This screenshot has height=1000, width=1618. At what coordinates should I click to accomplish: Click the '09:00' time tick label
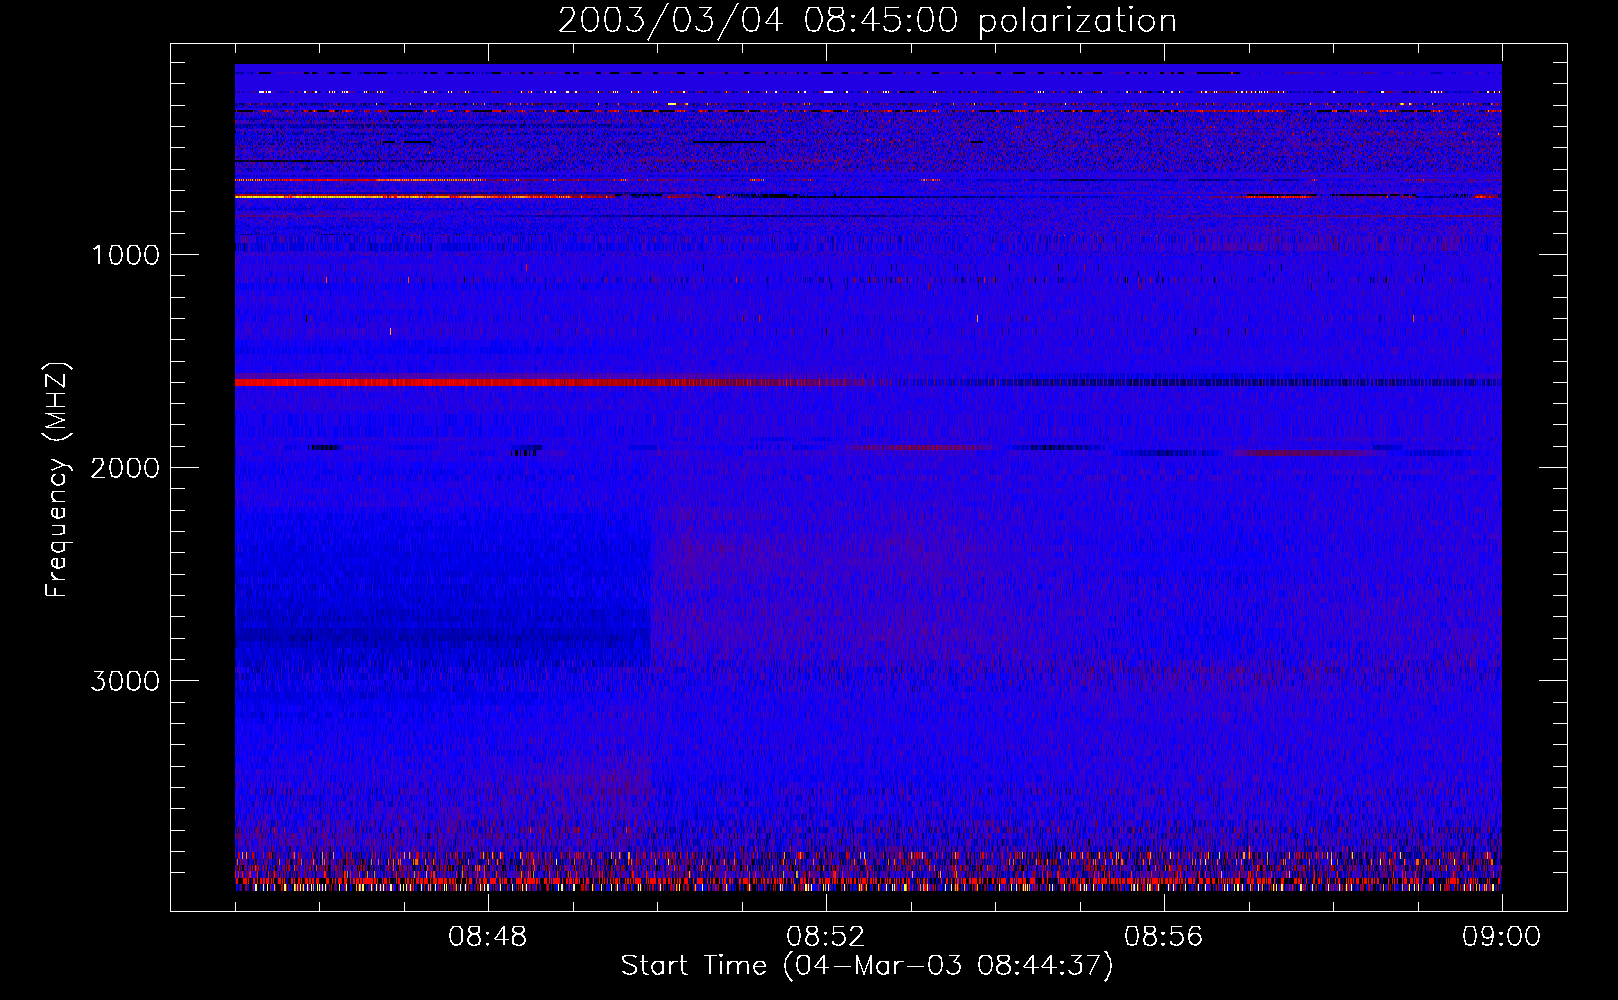[x=1501, y=937]
